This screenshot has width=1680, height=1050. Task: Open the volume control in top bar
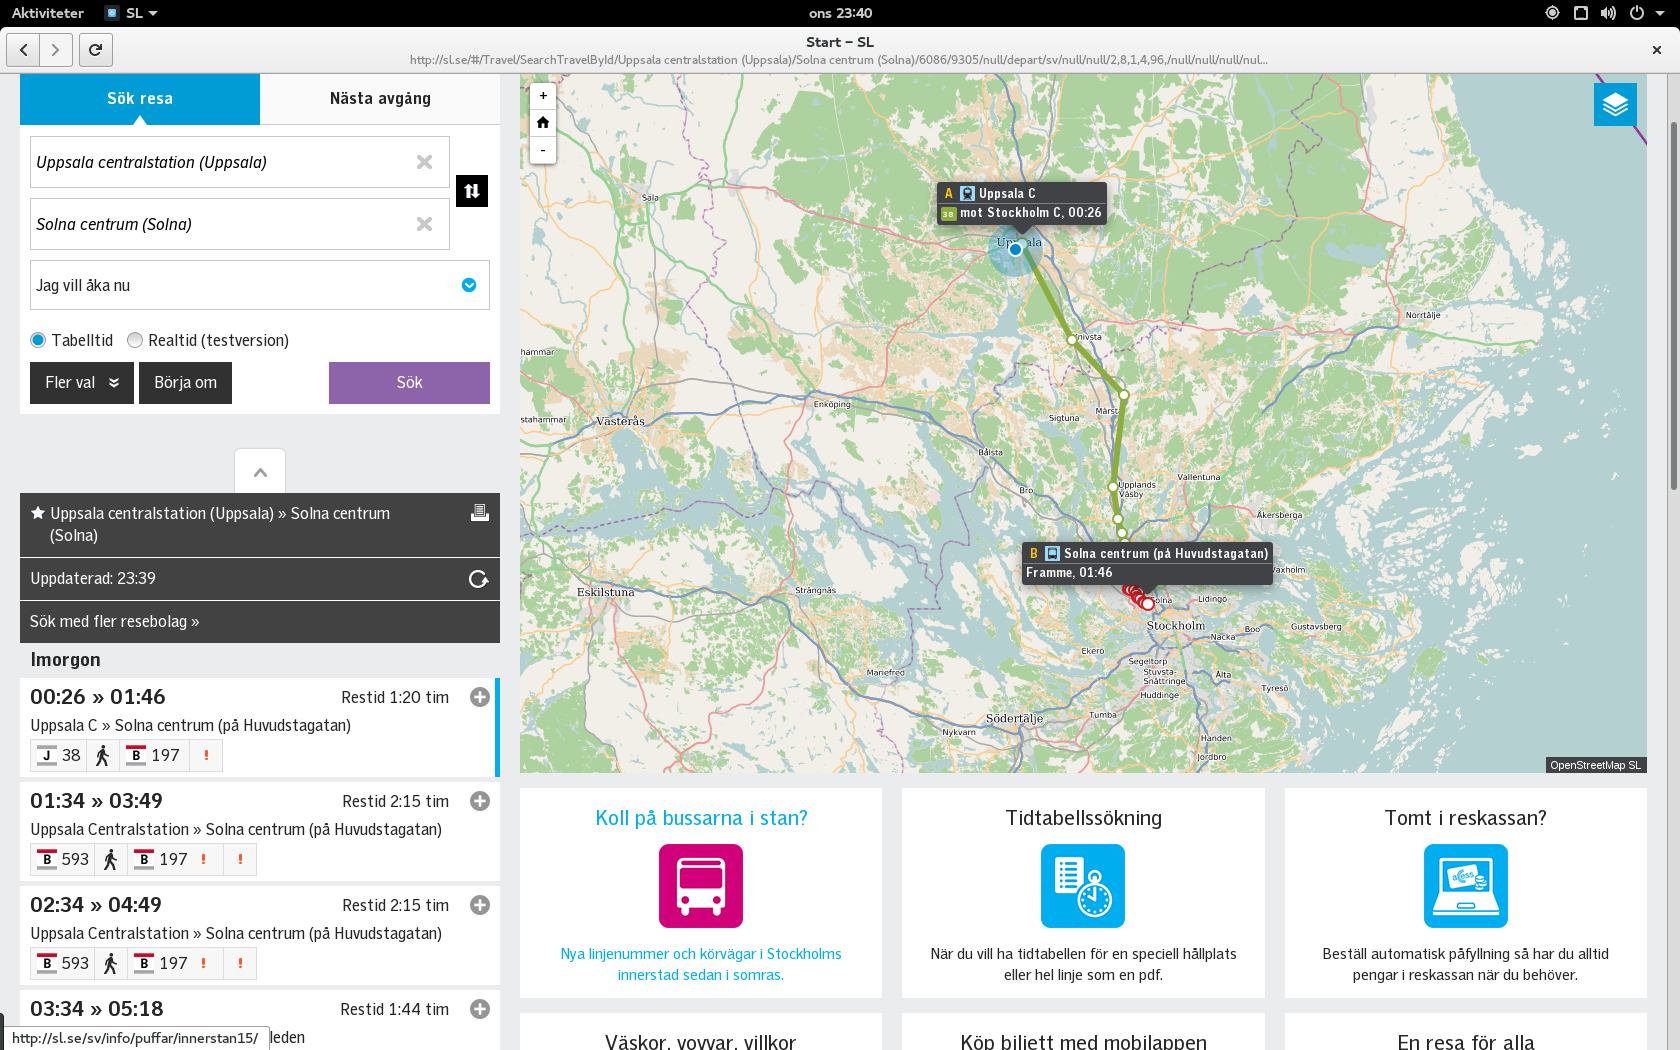(x=1608, y=13)
